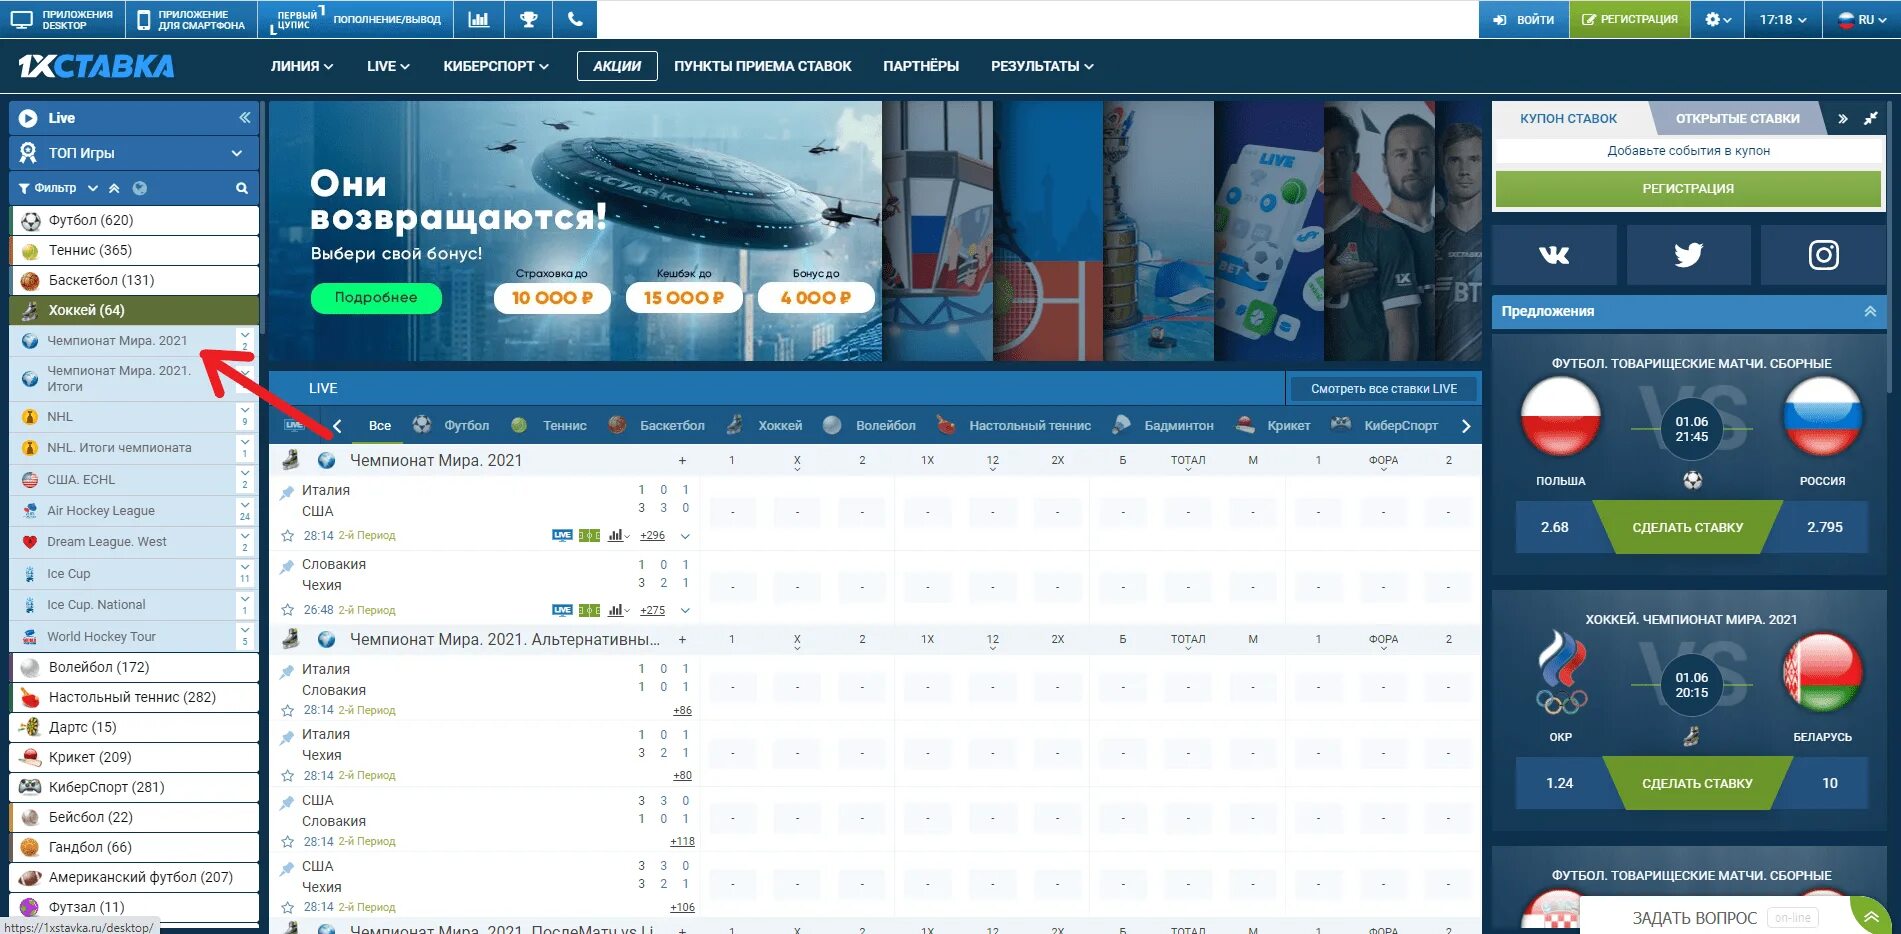Click the Live play icon in the sidebar
1901x934 pixels.
tap(28, 118)
